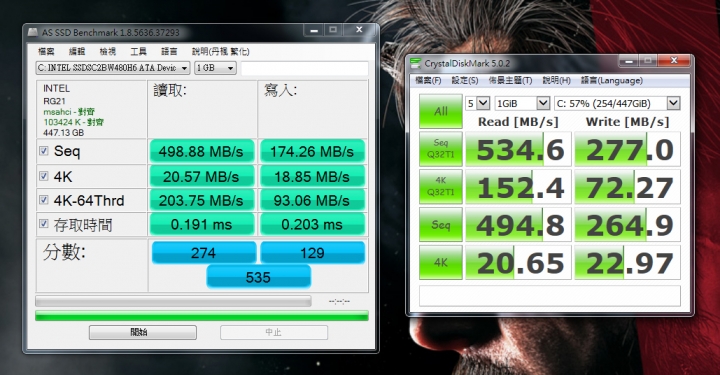Click the 534.6 Seq Q32T1 read value

(x=518, y=149)
